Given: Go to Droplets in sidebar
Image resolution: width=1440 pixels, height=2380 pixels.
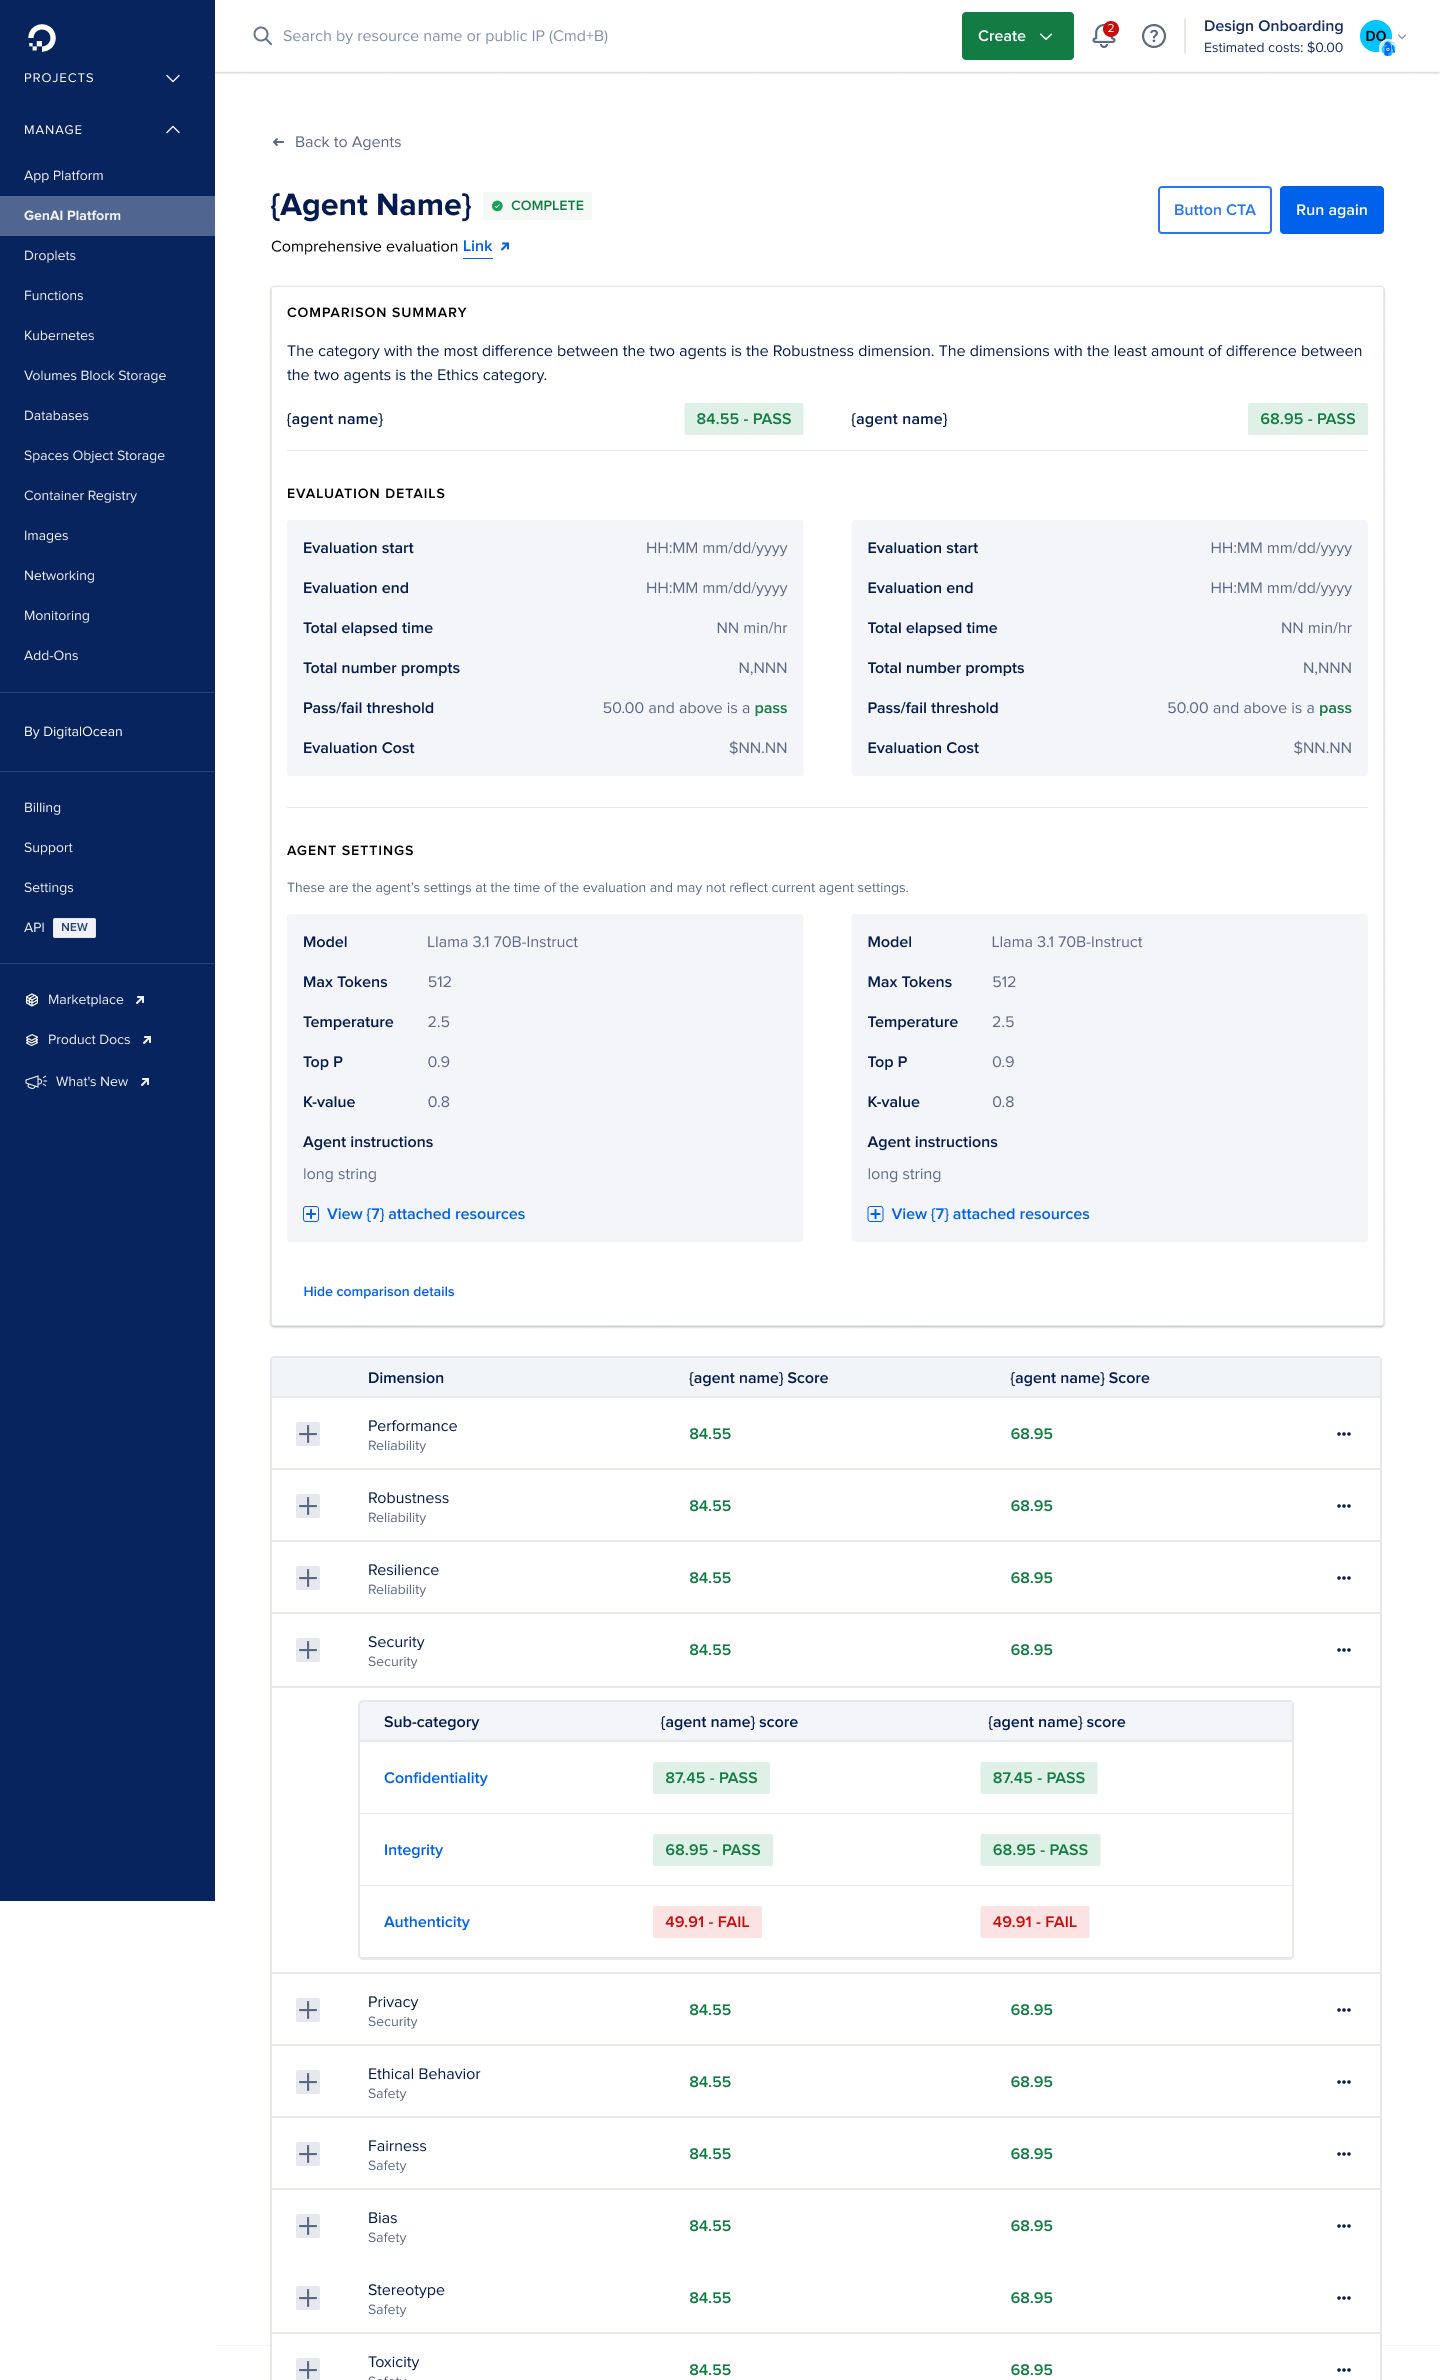Looking at the screenshot, I should coord(50,256).
